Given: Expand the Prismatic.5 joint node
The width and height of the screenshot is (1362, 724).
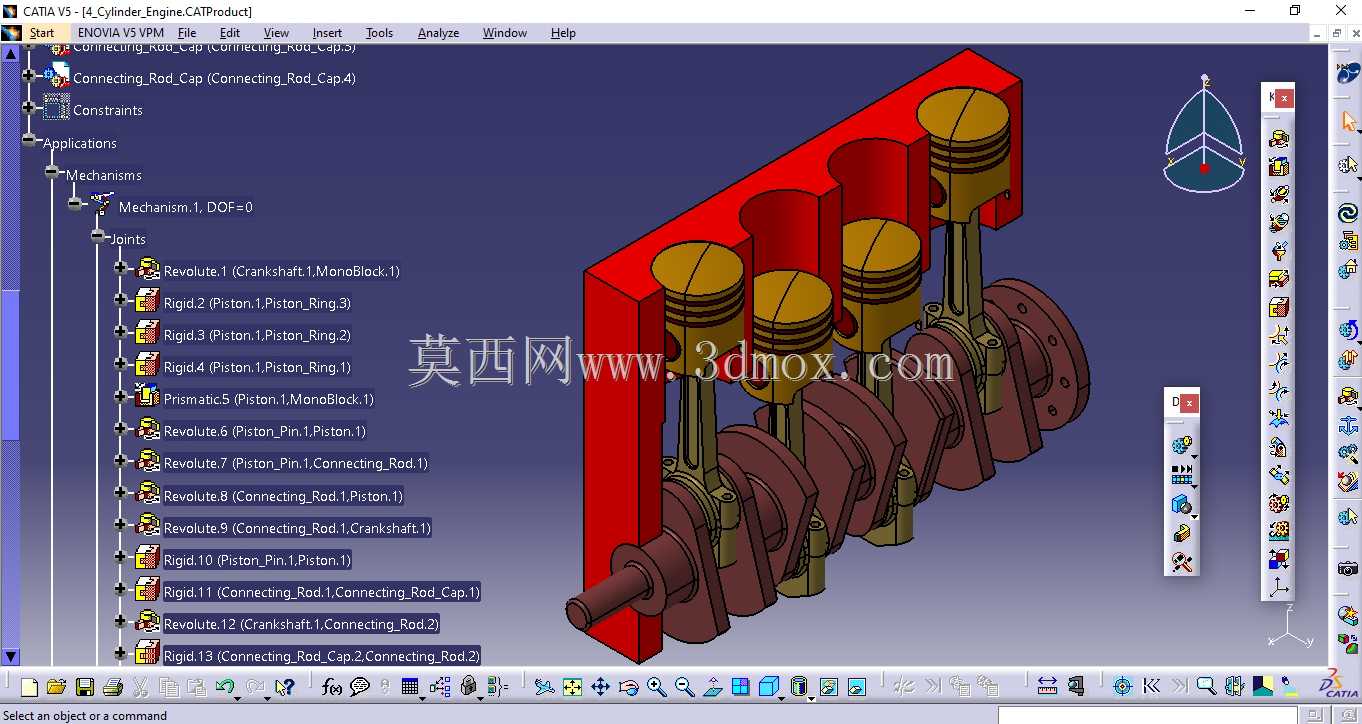Looking at the screenshot, I should [x=121, y=396].
